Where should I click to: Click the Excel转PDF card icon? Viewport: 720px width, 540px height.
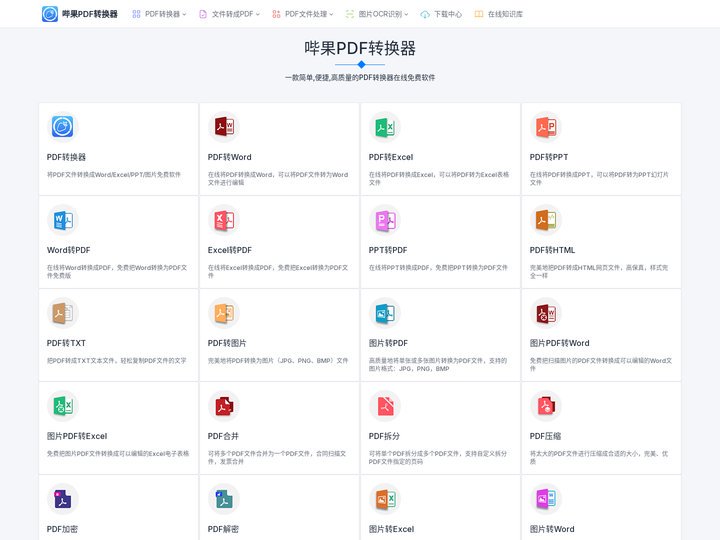(224, 220)
